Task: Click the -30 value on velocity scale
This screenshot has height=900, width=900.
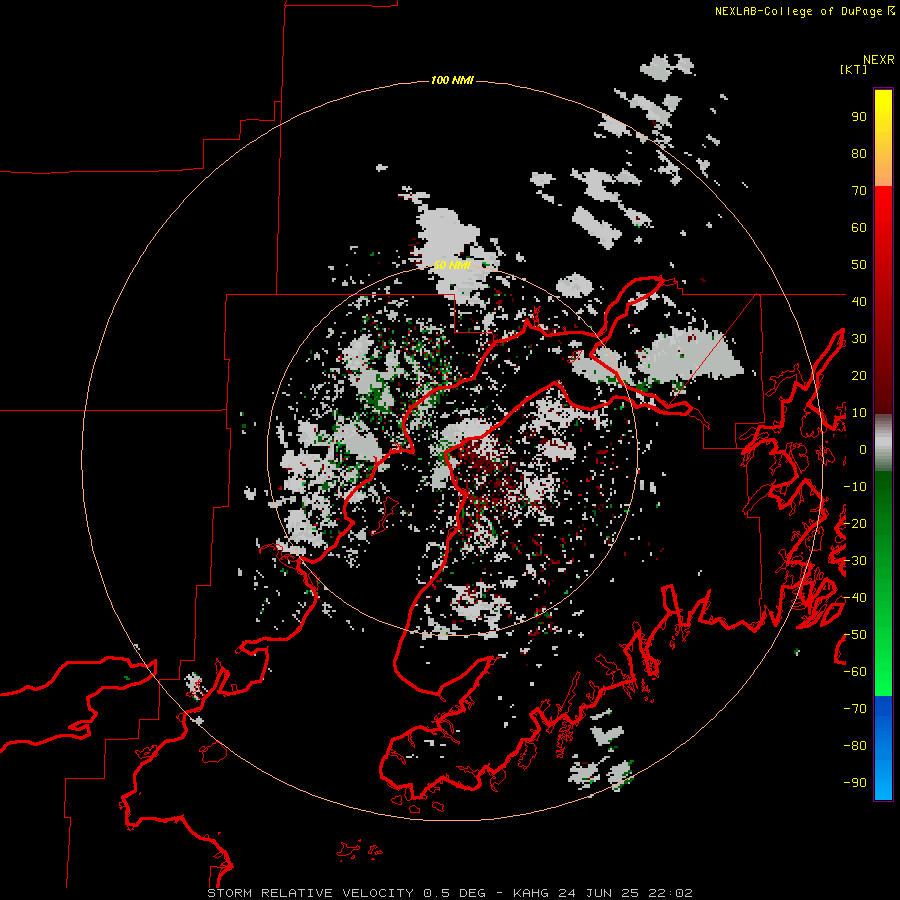Action: [855, 561]
